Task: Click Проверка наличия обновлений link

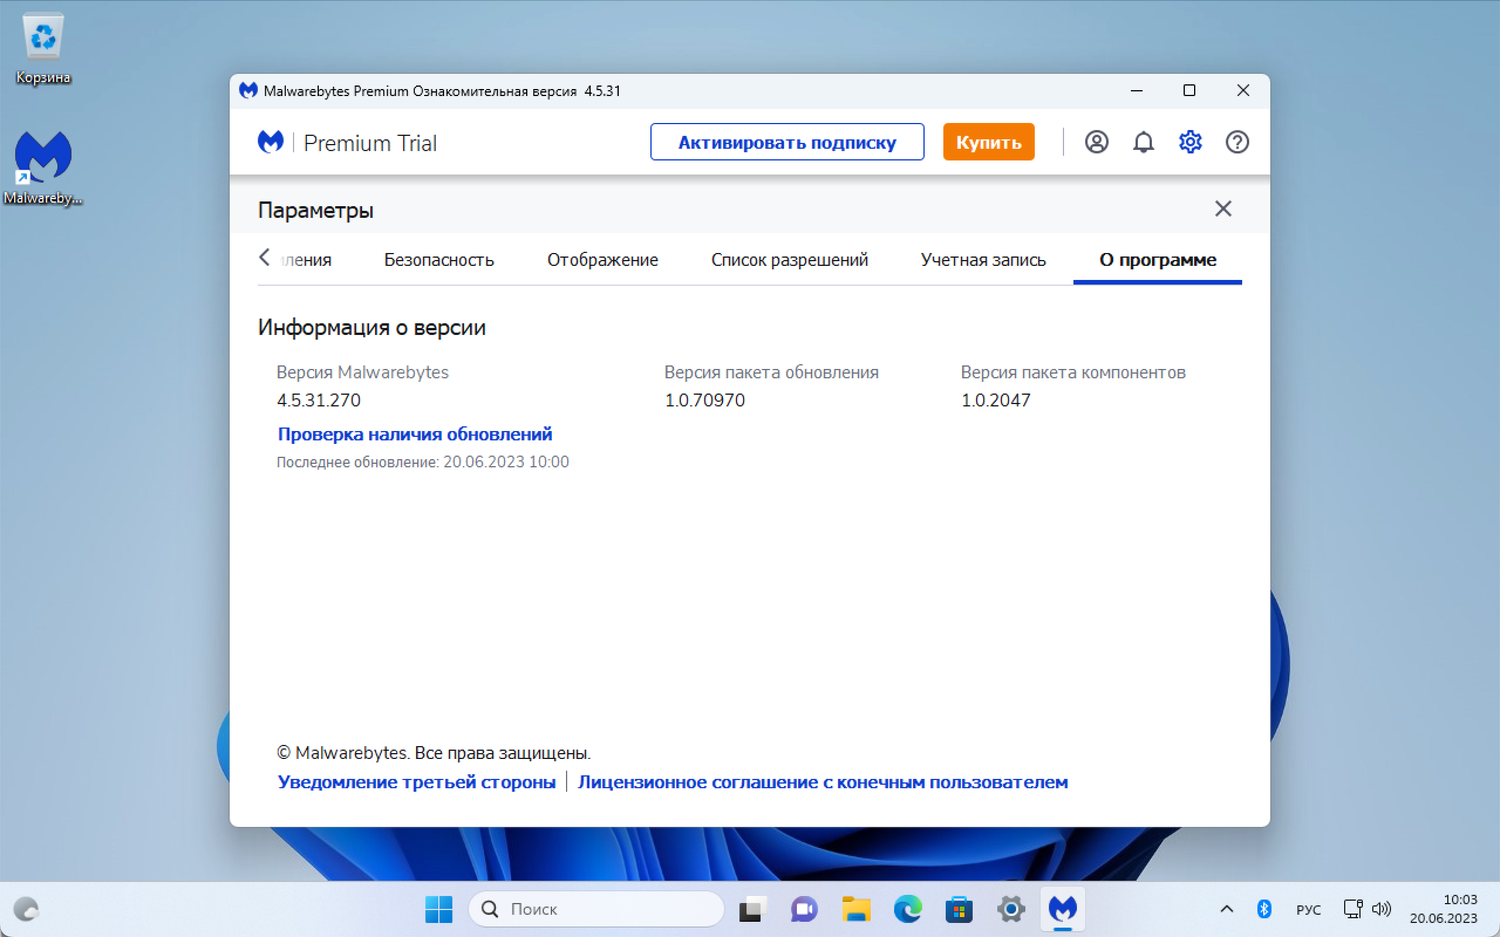Action: tap(415, 434)
